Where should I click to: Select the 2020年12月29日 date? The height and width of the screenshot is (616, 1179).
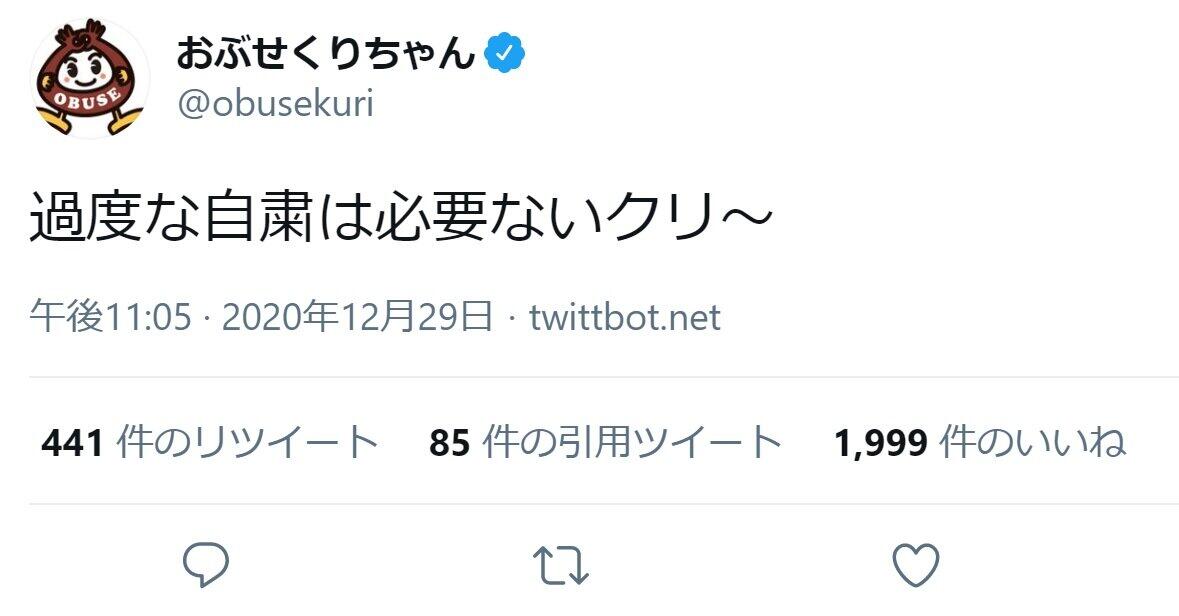click(357, 318)
